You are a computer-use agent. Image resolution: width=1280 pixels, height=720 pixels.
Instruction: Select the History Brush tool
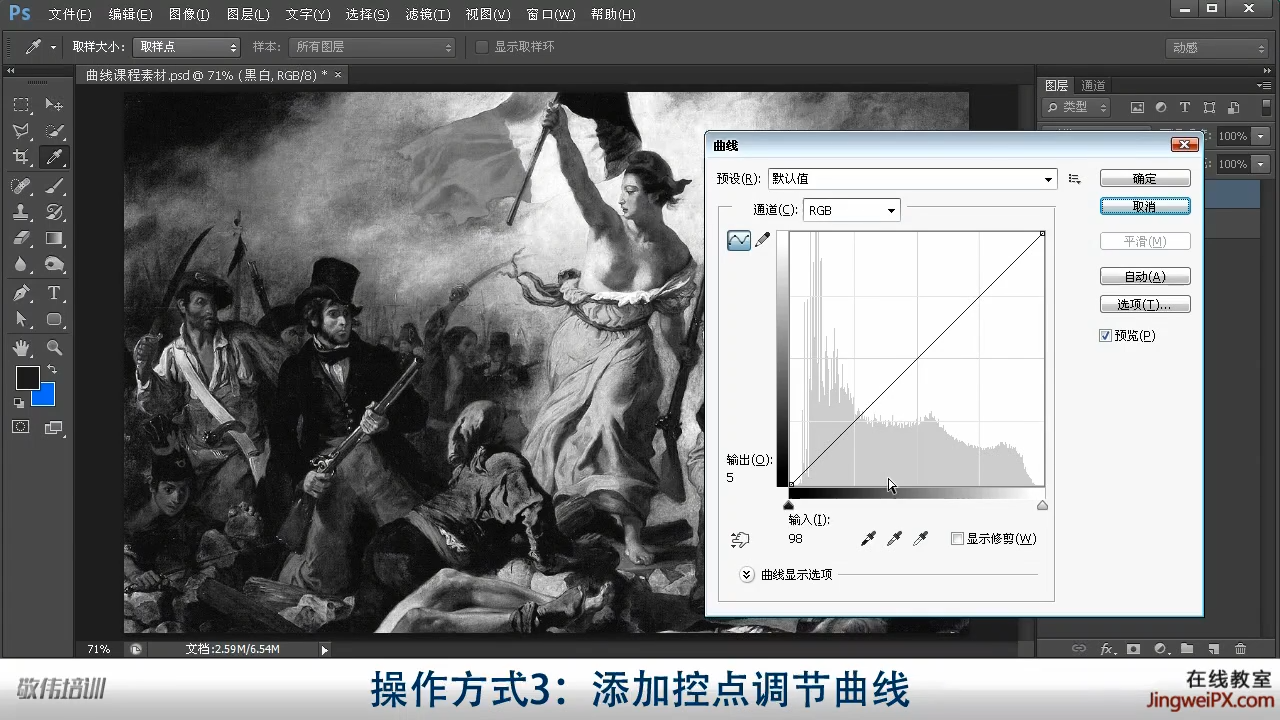[x=54, y=212]
